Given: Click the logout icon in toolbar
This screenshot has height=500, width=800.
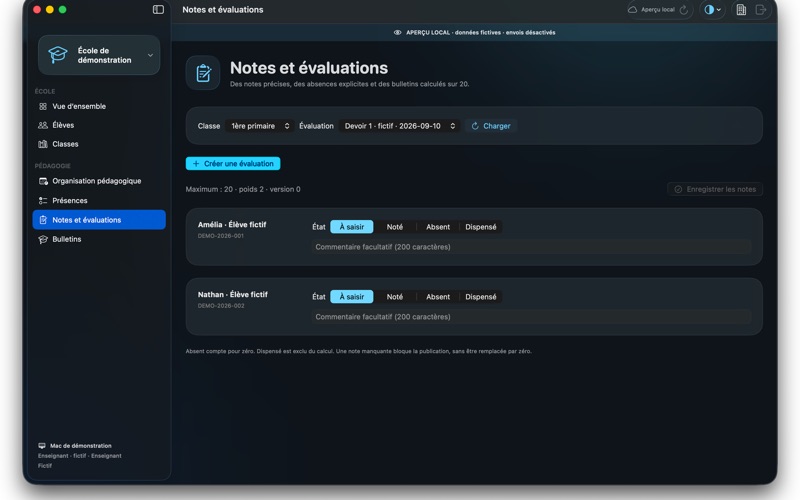Looking at the screenshot, I should tap(761, 10).
